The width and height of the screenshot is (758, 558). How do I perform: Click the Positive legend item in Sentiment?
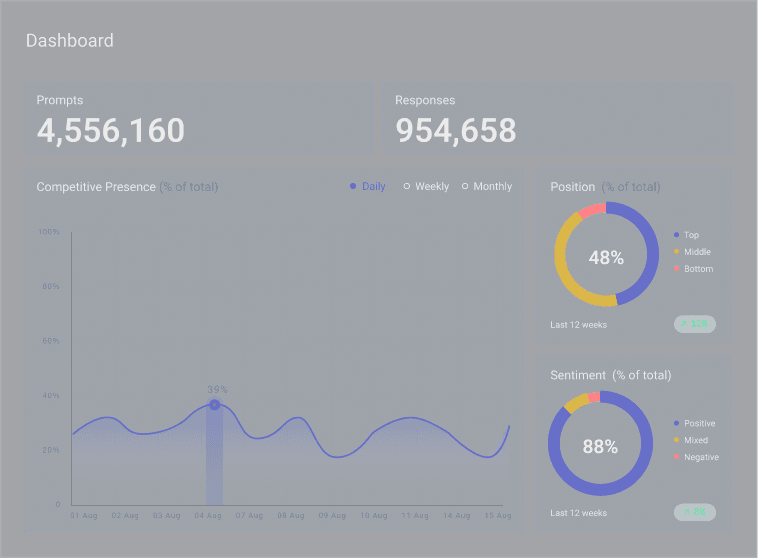[698, 423]
